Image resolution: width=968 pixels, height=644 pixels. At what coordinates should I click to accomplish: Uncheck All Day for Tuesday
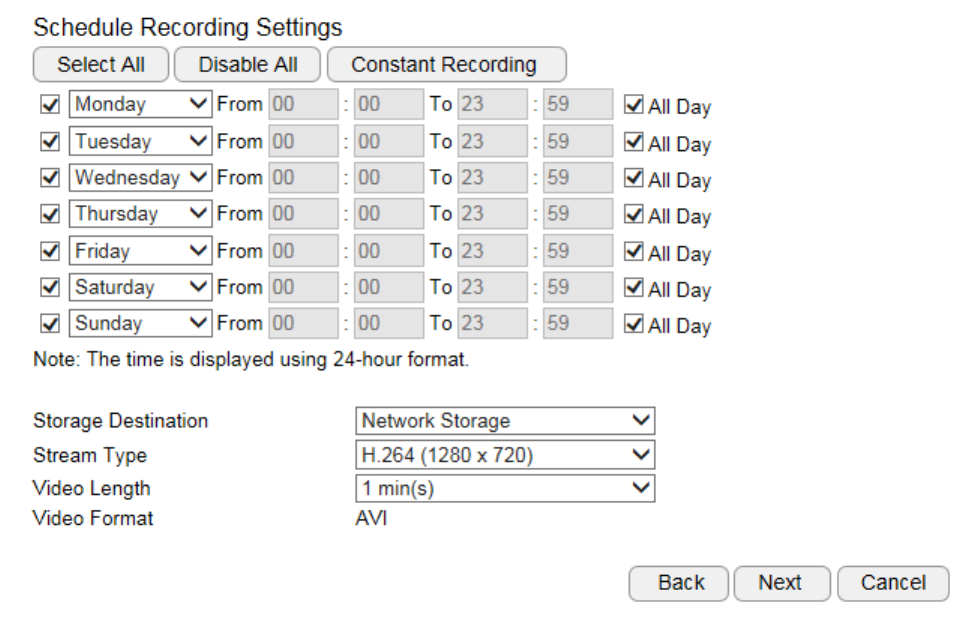(x=633, y=142)
